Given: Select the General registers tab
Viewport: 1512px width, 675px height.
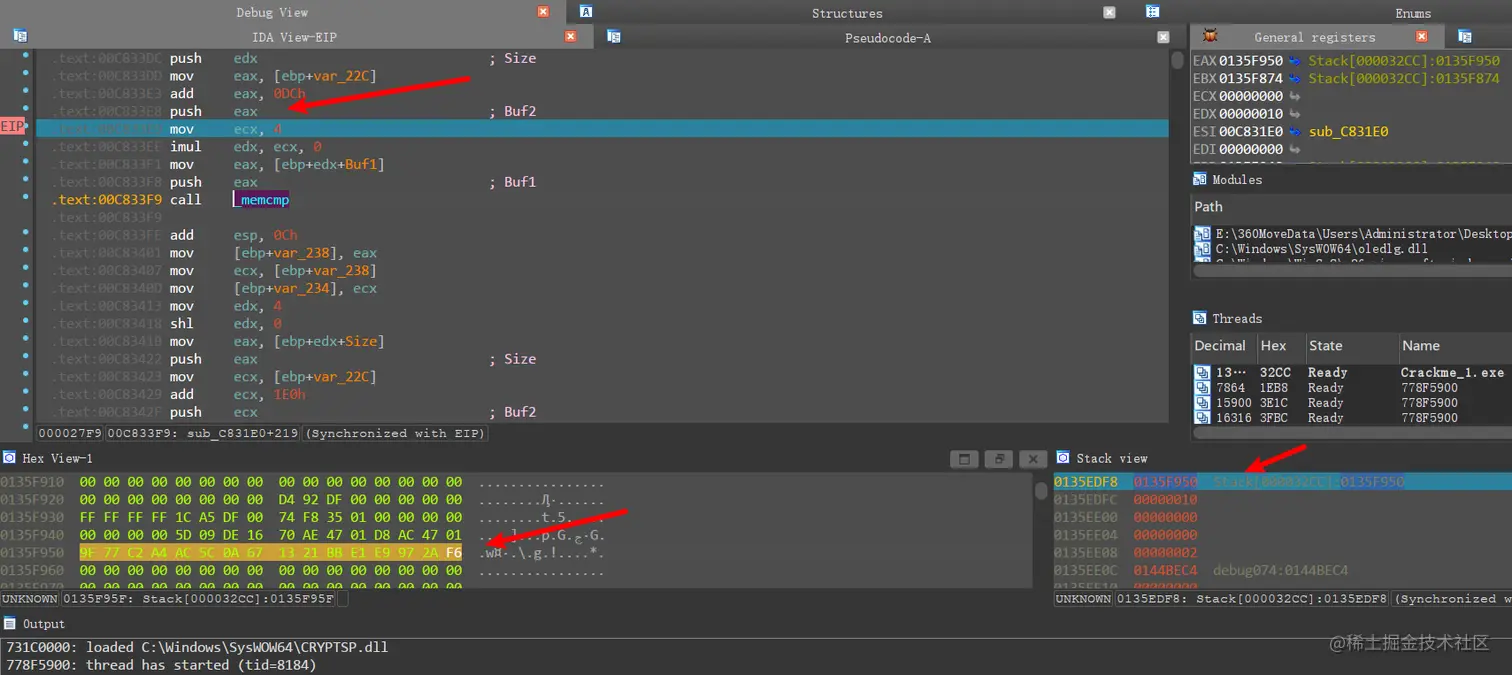Looking at the screenshot, I should point(1315,37).
